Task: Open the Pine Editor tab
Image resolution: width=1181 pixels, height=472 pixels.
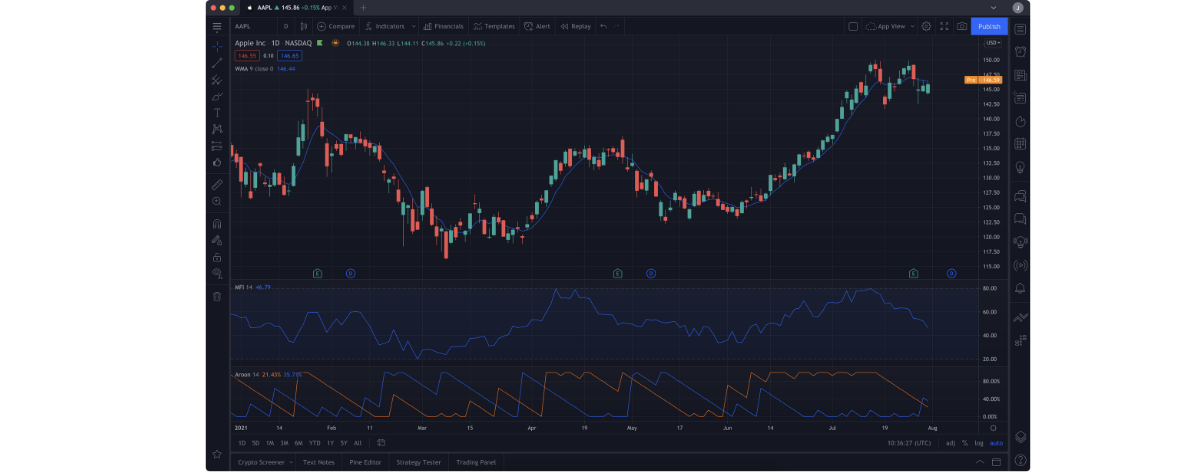Action: click(366, 462)
